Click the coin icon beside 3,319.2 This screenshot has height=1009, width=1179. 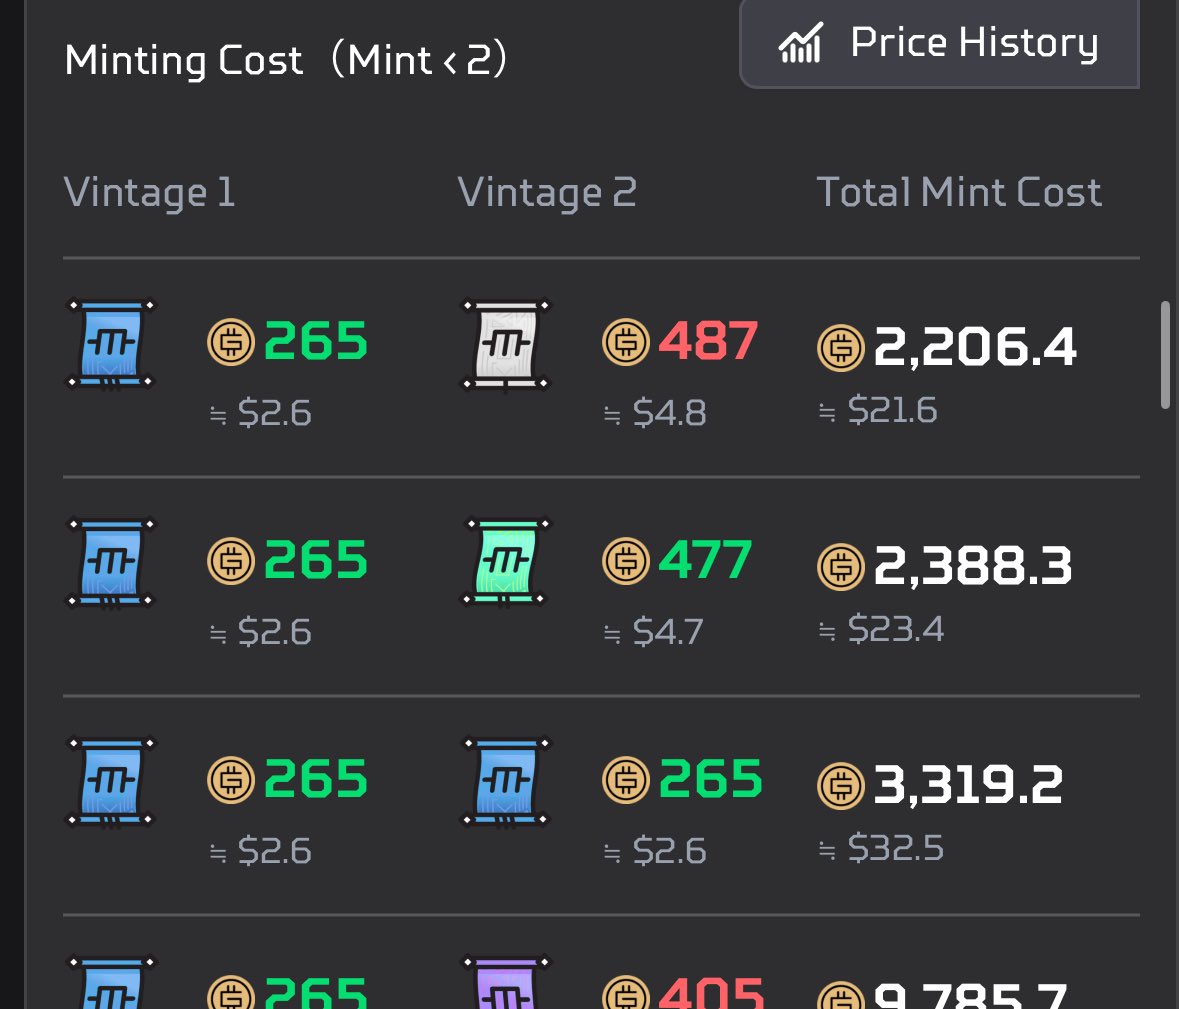coord(841,786)
